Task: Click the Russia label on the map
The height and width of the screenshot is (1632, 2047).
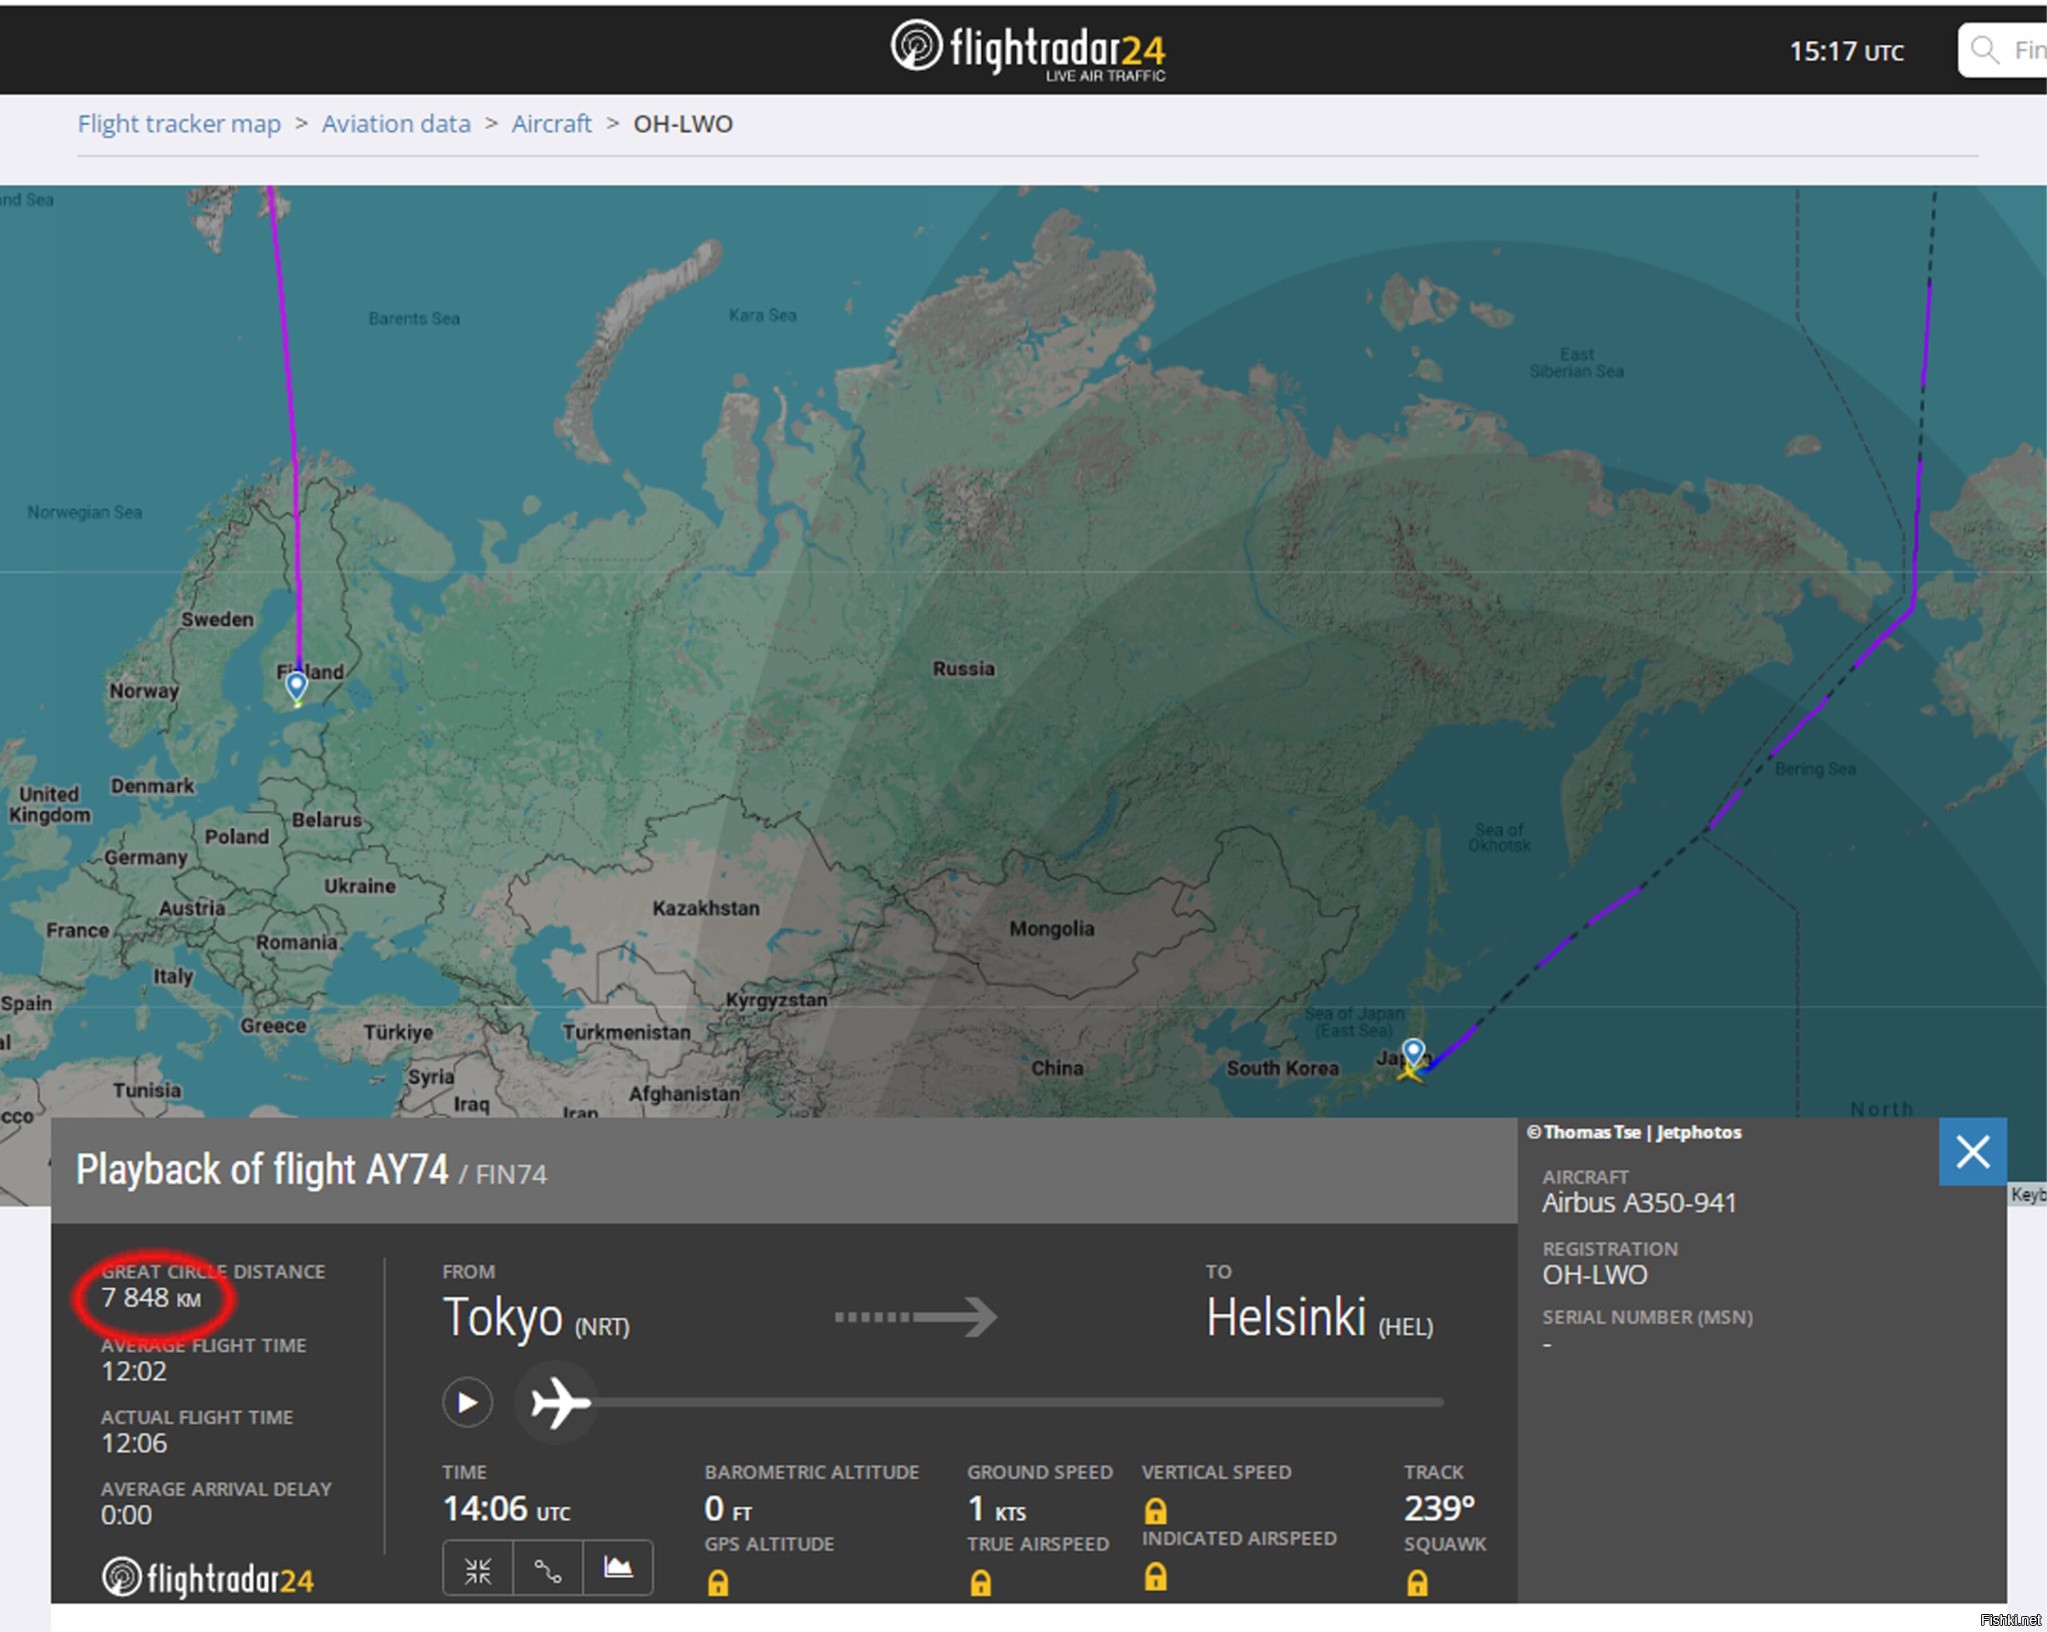Action: [963, 668]
